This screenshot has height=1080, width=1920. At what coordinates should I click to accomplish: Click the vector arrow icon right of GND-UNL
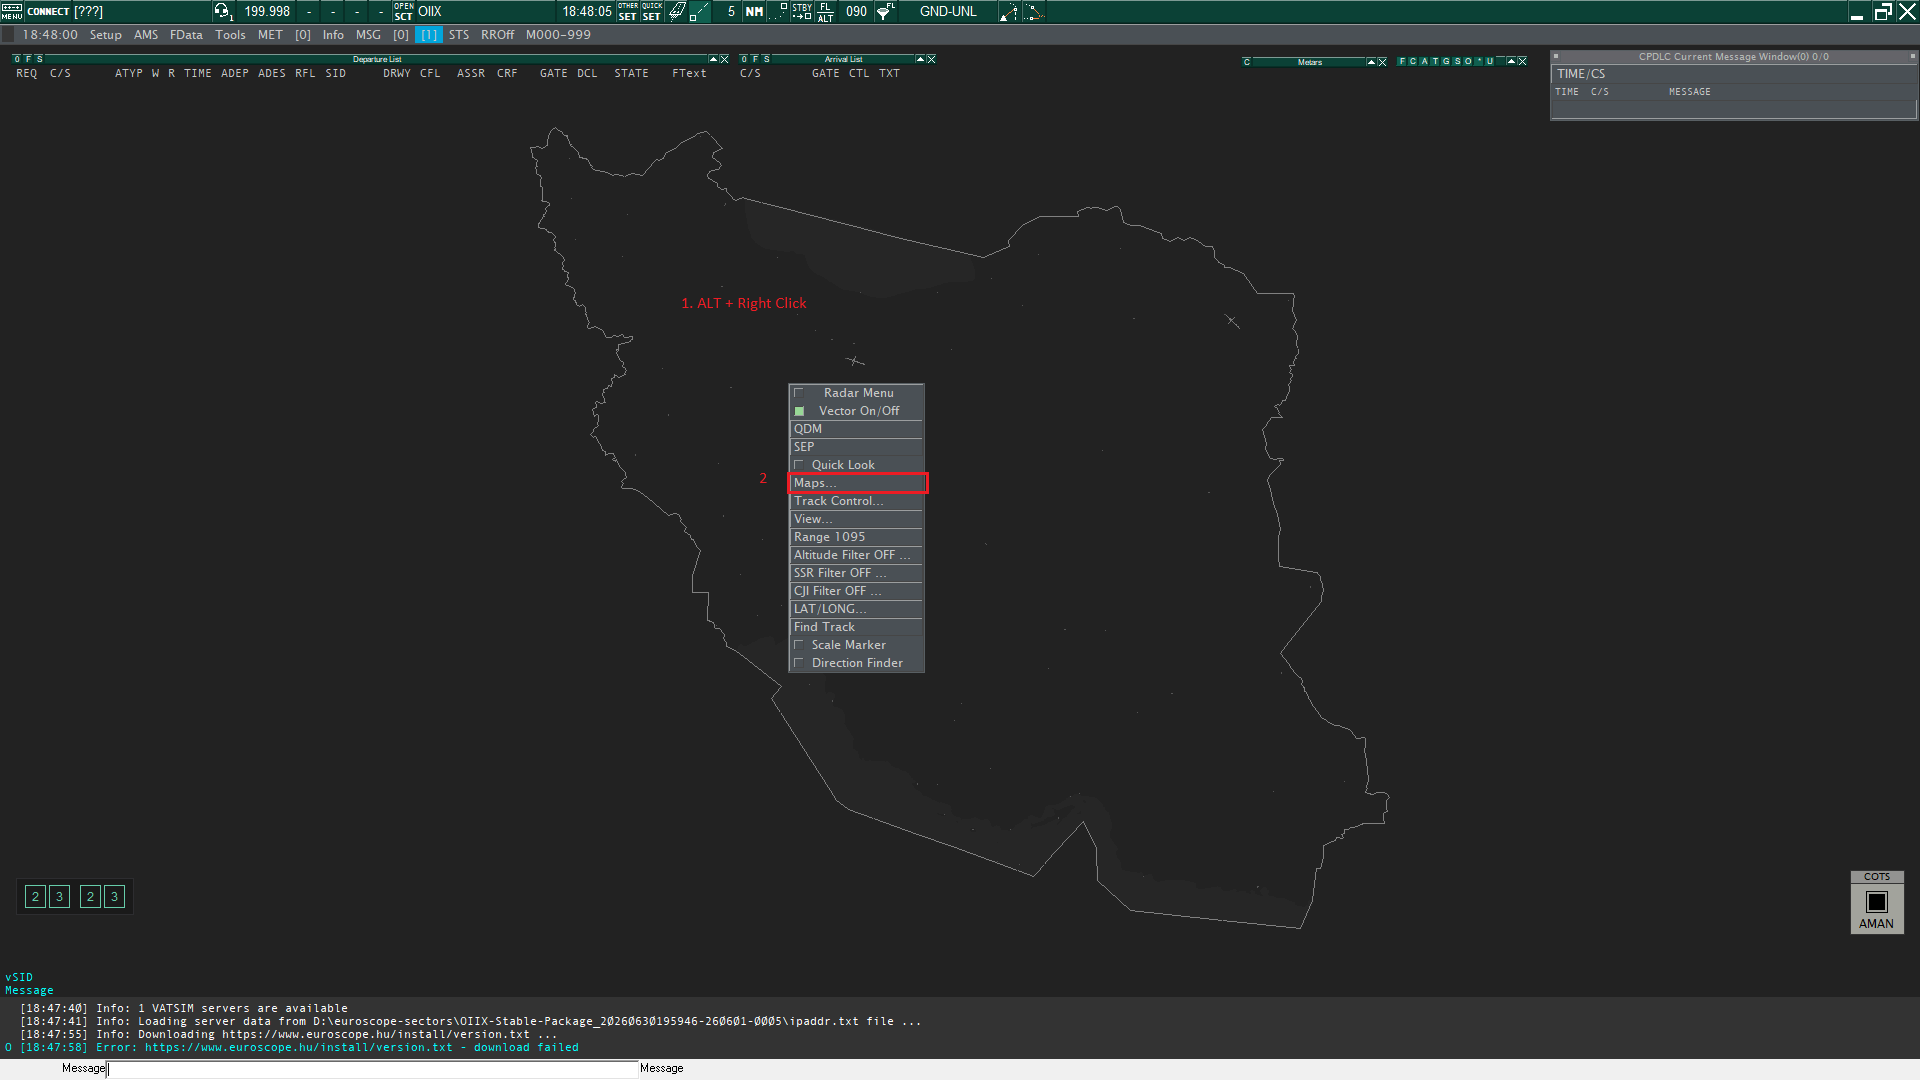(1009, 11)
